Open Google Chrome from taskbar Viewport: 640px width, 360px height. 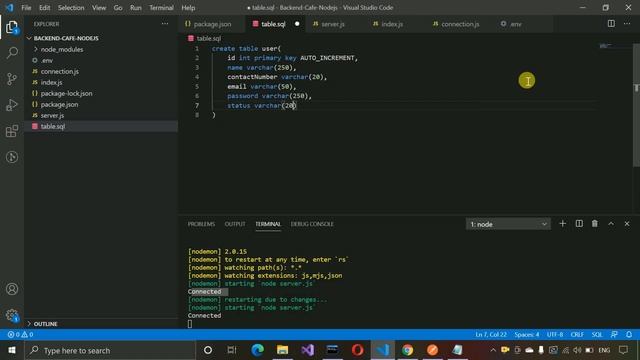tap(407, 350)
